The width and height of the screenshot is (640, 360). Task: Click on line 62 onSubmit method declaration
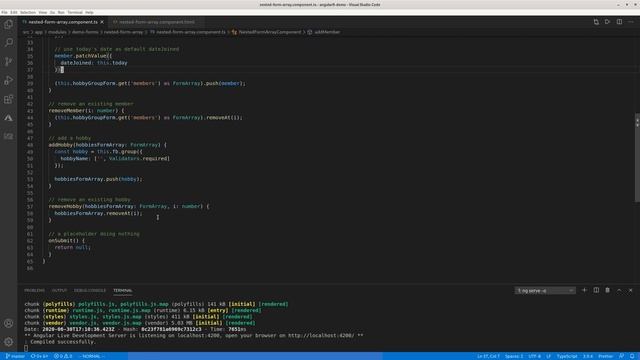[67, 241]
